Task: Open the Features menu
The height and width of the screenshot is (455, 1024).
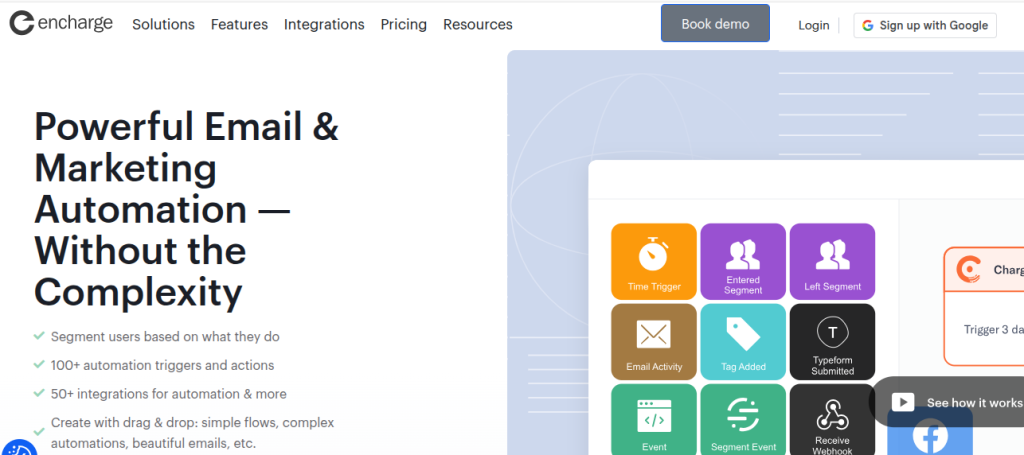Action: pos(239,24)
